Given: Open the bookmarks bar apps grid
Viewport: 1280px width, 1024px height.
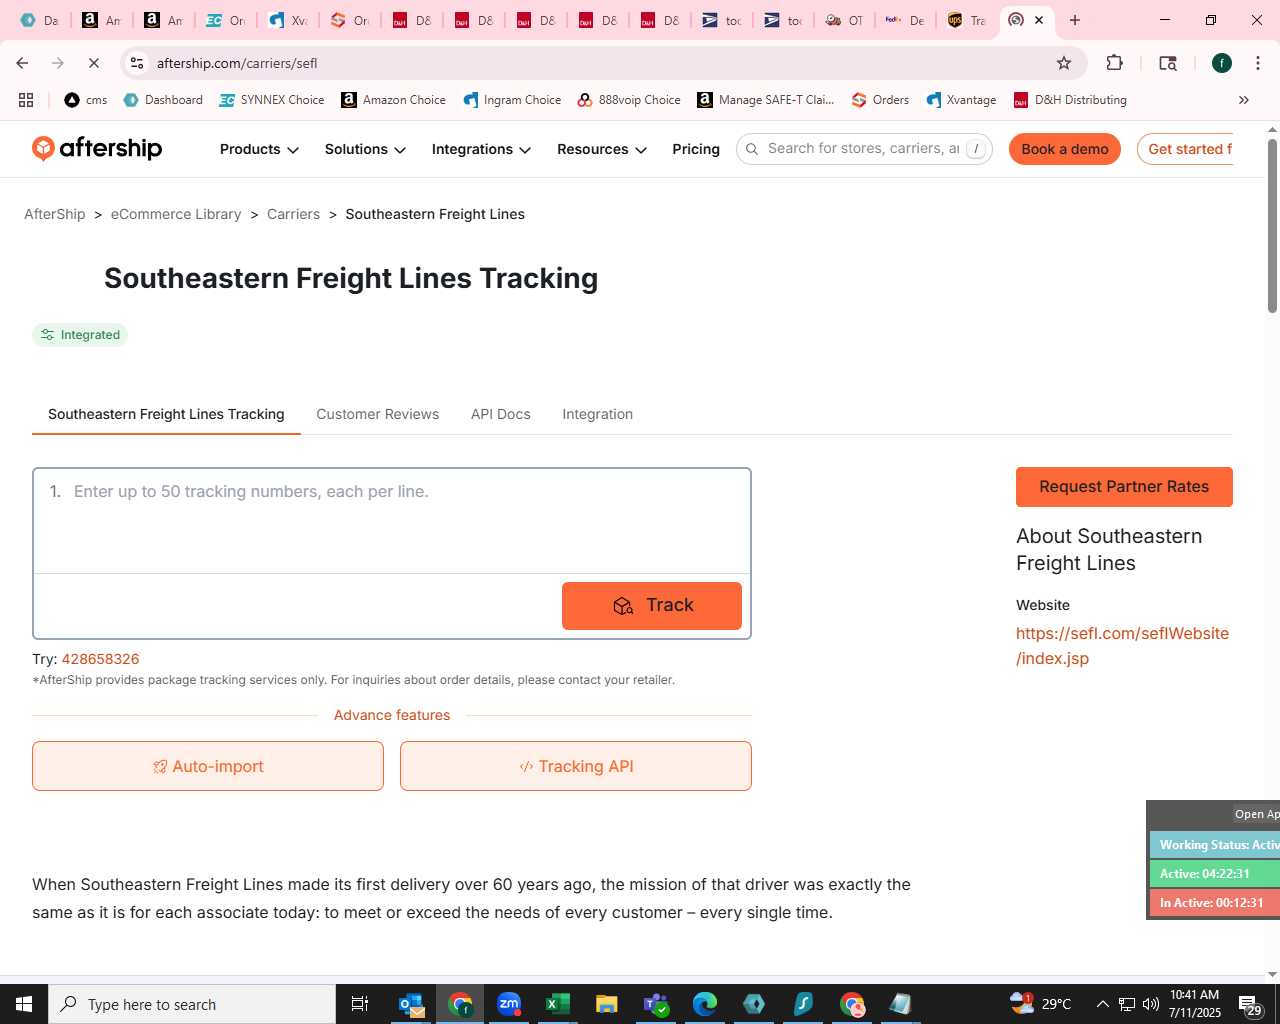Looking at the screenshot, I should (x=26, y=100).
